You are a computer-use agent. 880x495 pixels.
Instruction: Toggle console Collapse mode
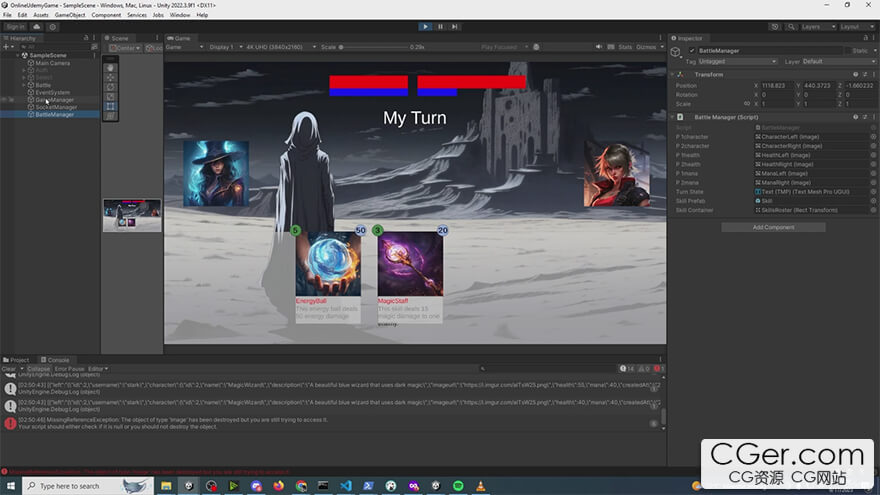click(39, 369)
